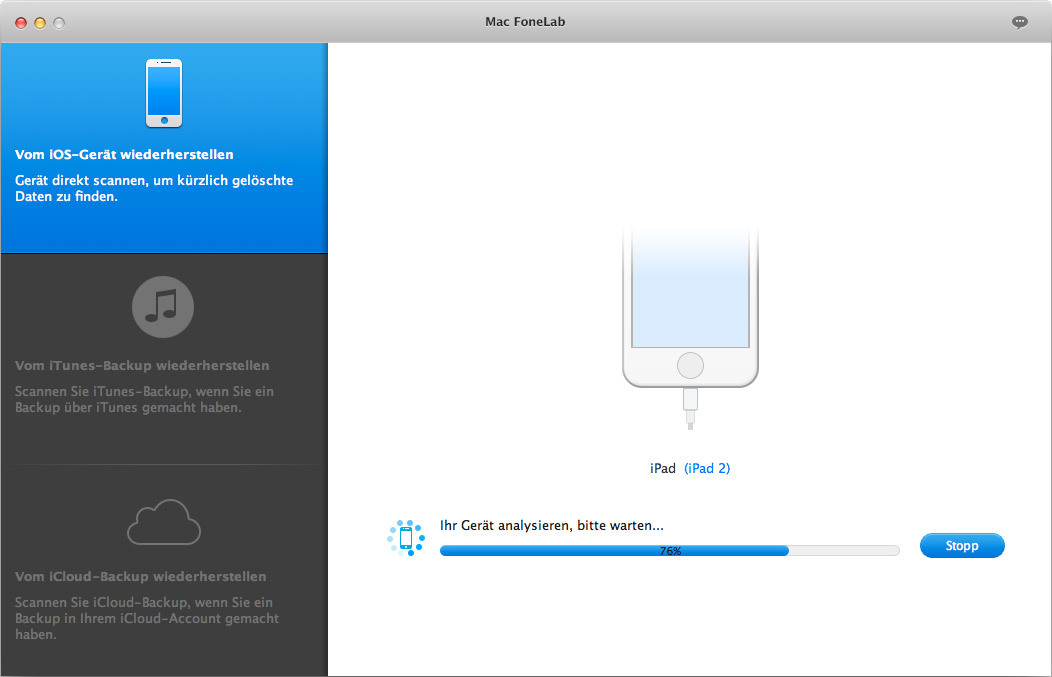Click the iCloud cloud icon
Screen dimensions: 1052x677
[164, 522]
